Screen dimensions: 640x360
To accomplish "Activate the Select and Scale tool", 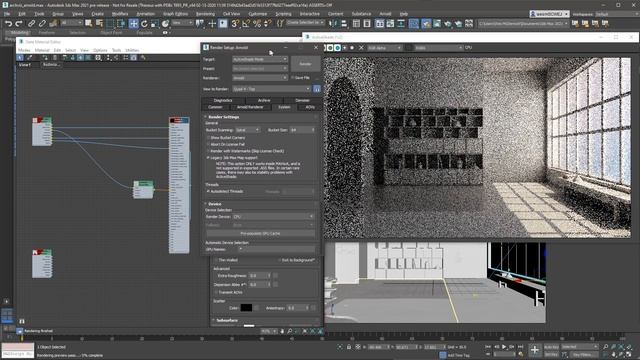I will pyautogui.click(x=155, y=24).
